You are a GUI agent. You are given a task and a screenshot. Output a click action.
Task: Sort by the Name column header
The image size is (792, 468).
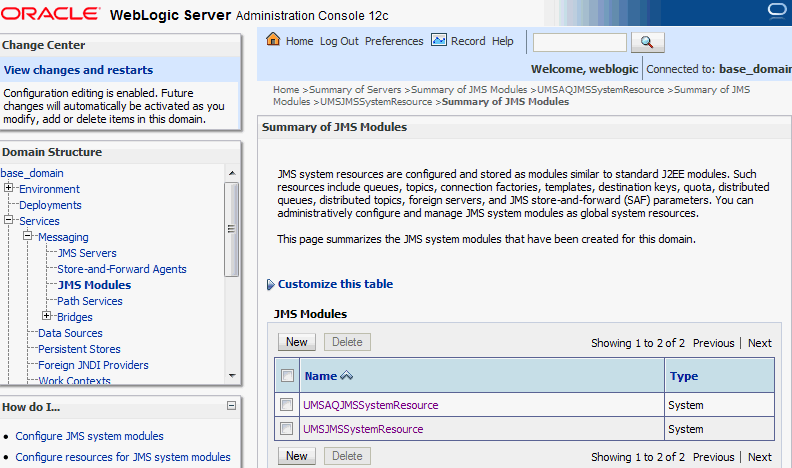(321, 376)
